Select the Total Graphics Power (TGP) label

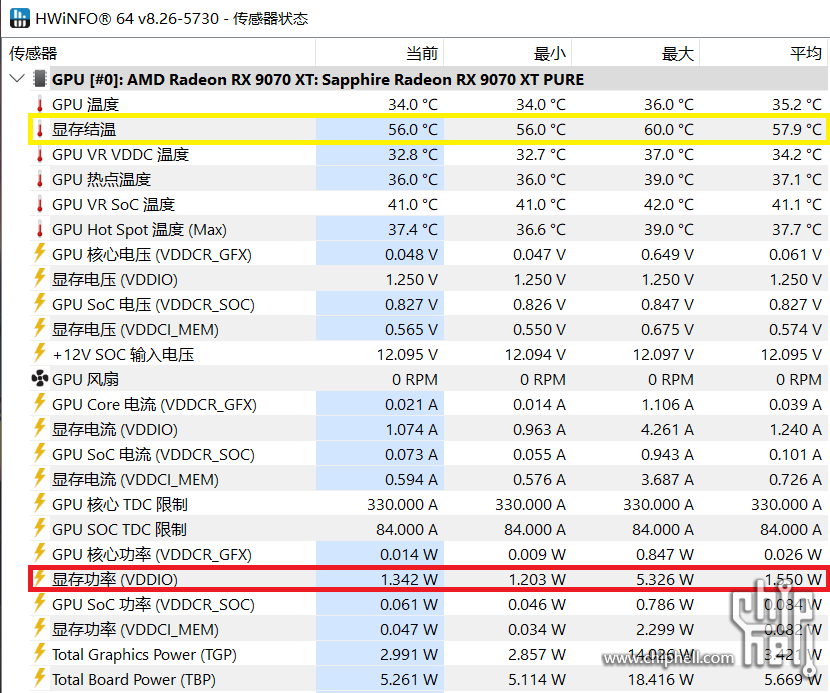point(144,654)
